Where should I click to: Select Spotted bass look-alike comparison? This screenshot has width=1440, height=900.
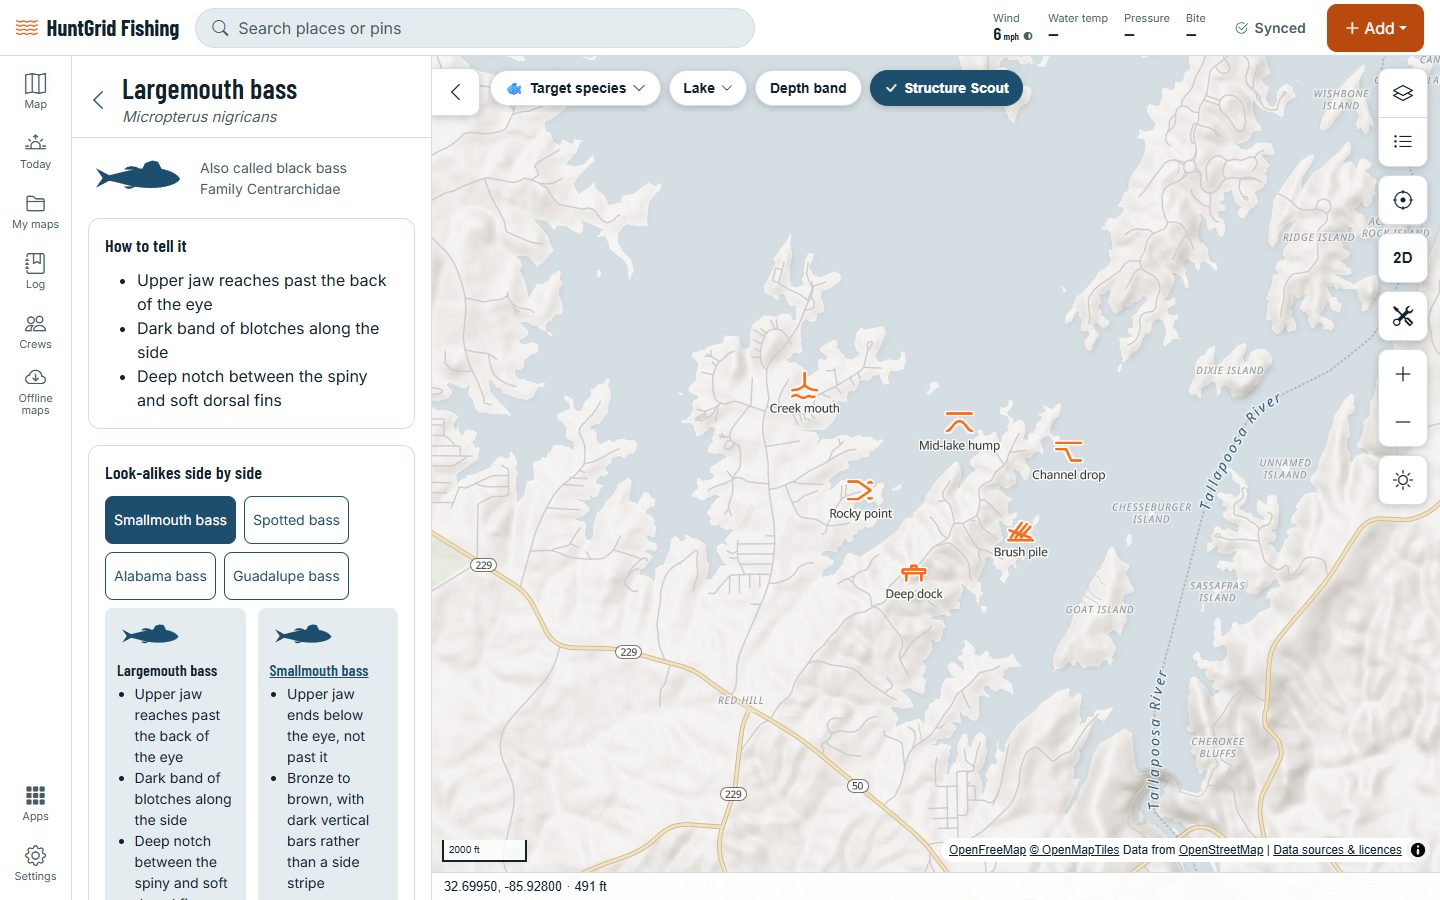(x=296, y=520)
